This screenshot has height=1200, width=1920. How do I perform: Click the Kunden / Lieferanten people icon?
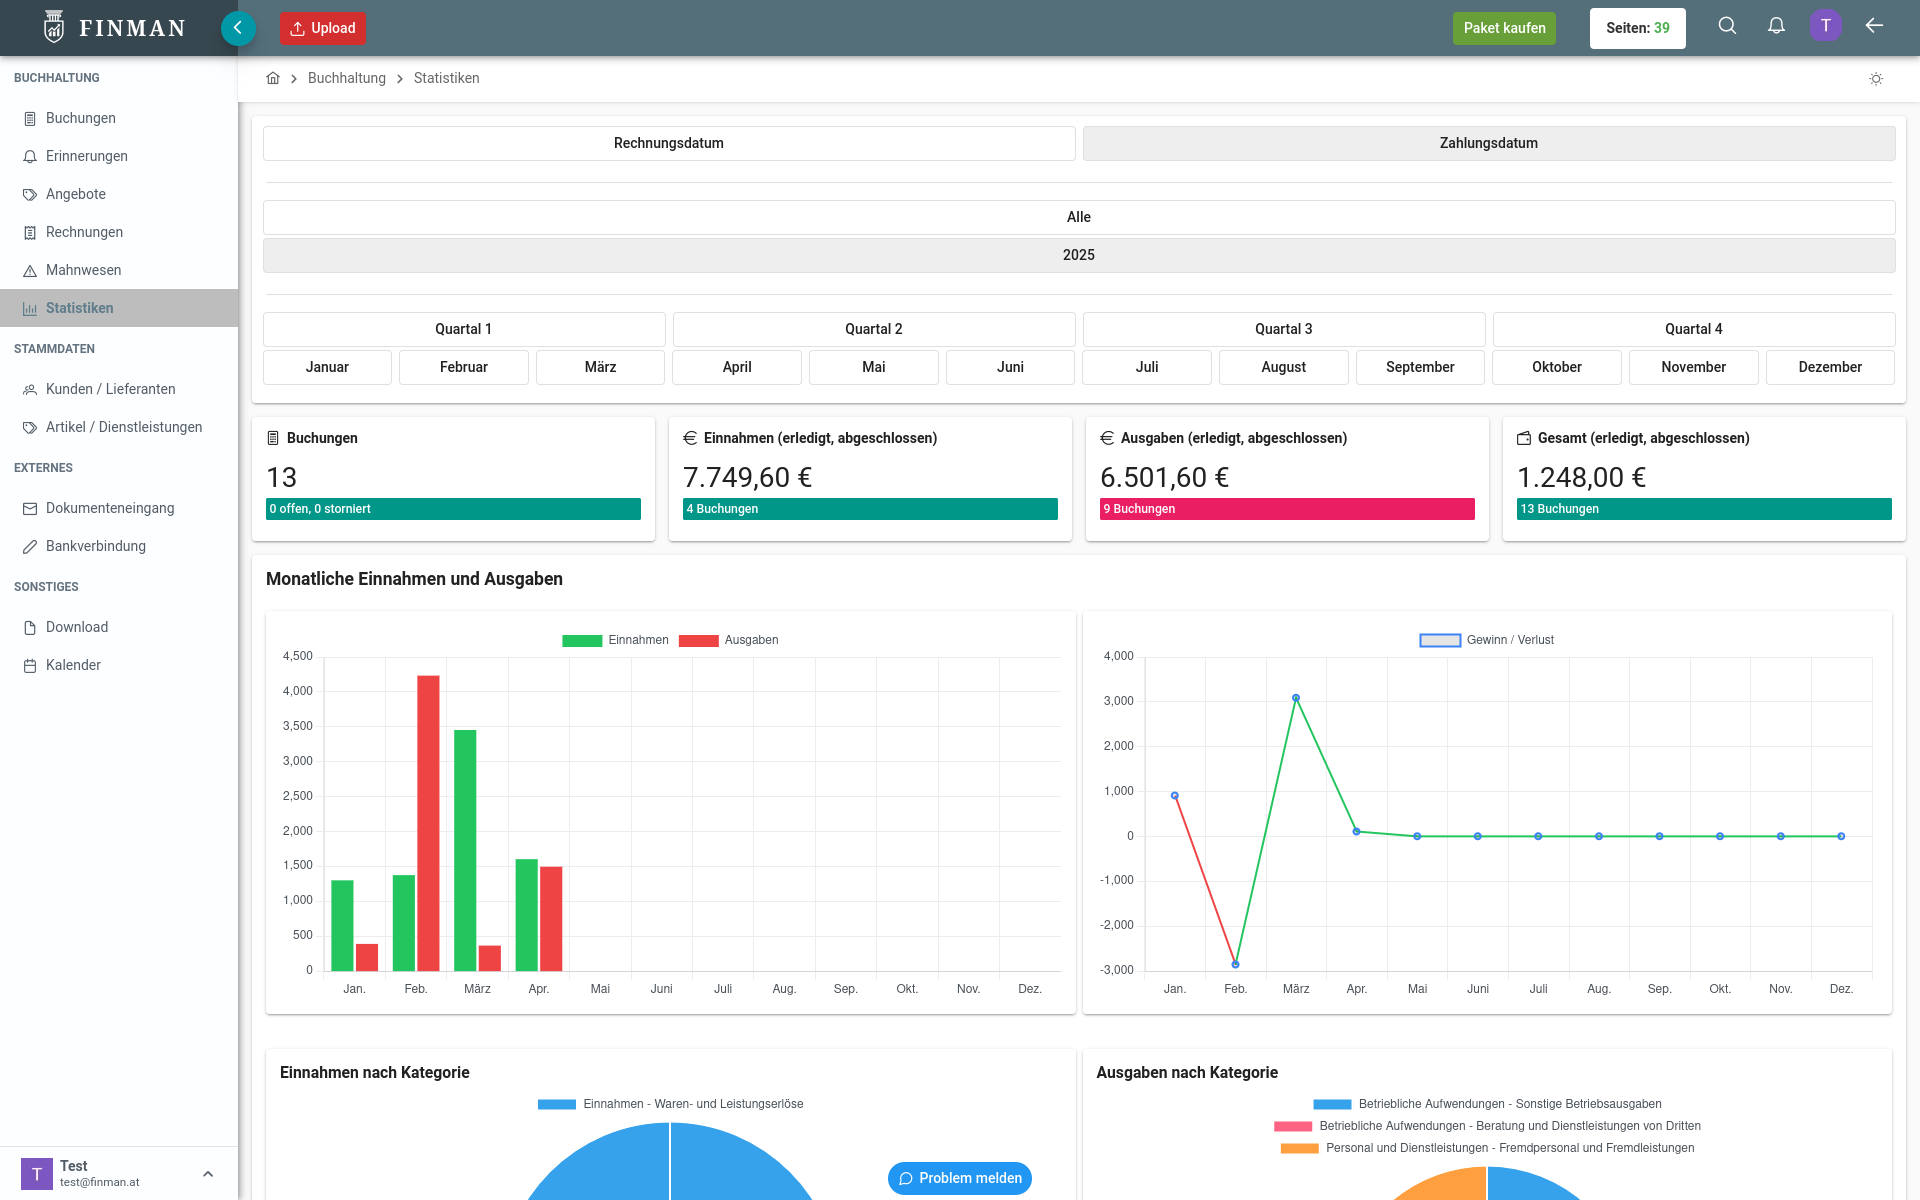(30, 390)
